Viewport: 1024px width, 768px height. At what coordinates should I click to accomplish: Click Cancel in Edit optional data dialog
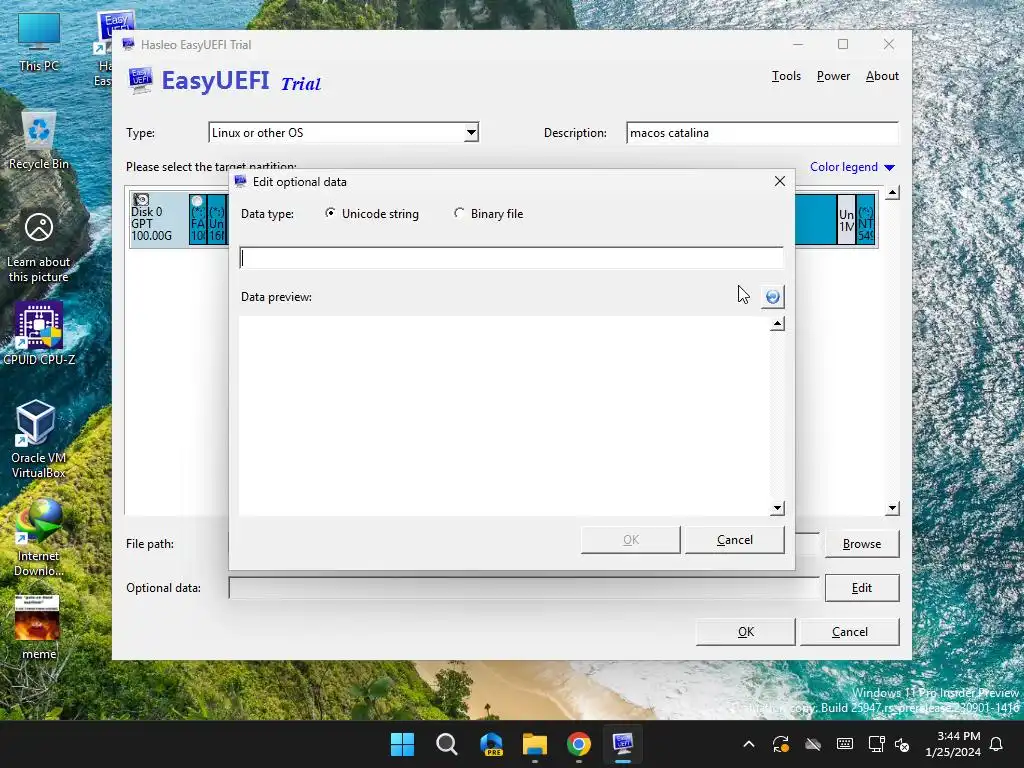pos(735,540)
